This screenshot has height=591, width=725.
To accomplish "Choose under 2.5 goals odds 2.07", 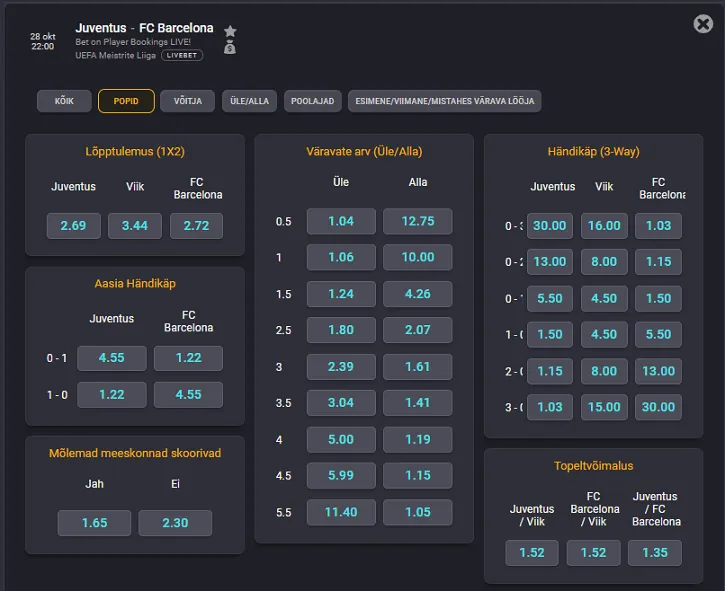I will tap(418, 330).
